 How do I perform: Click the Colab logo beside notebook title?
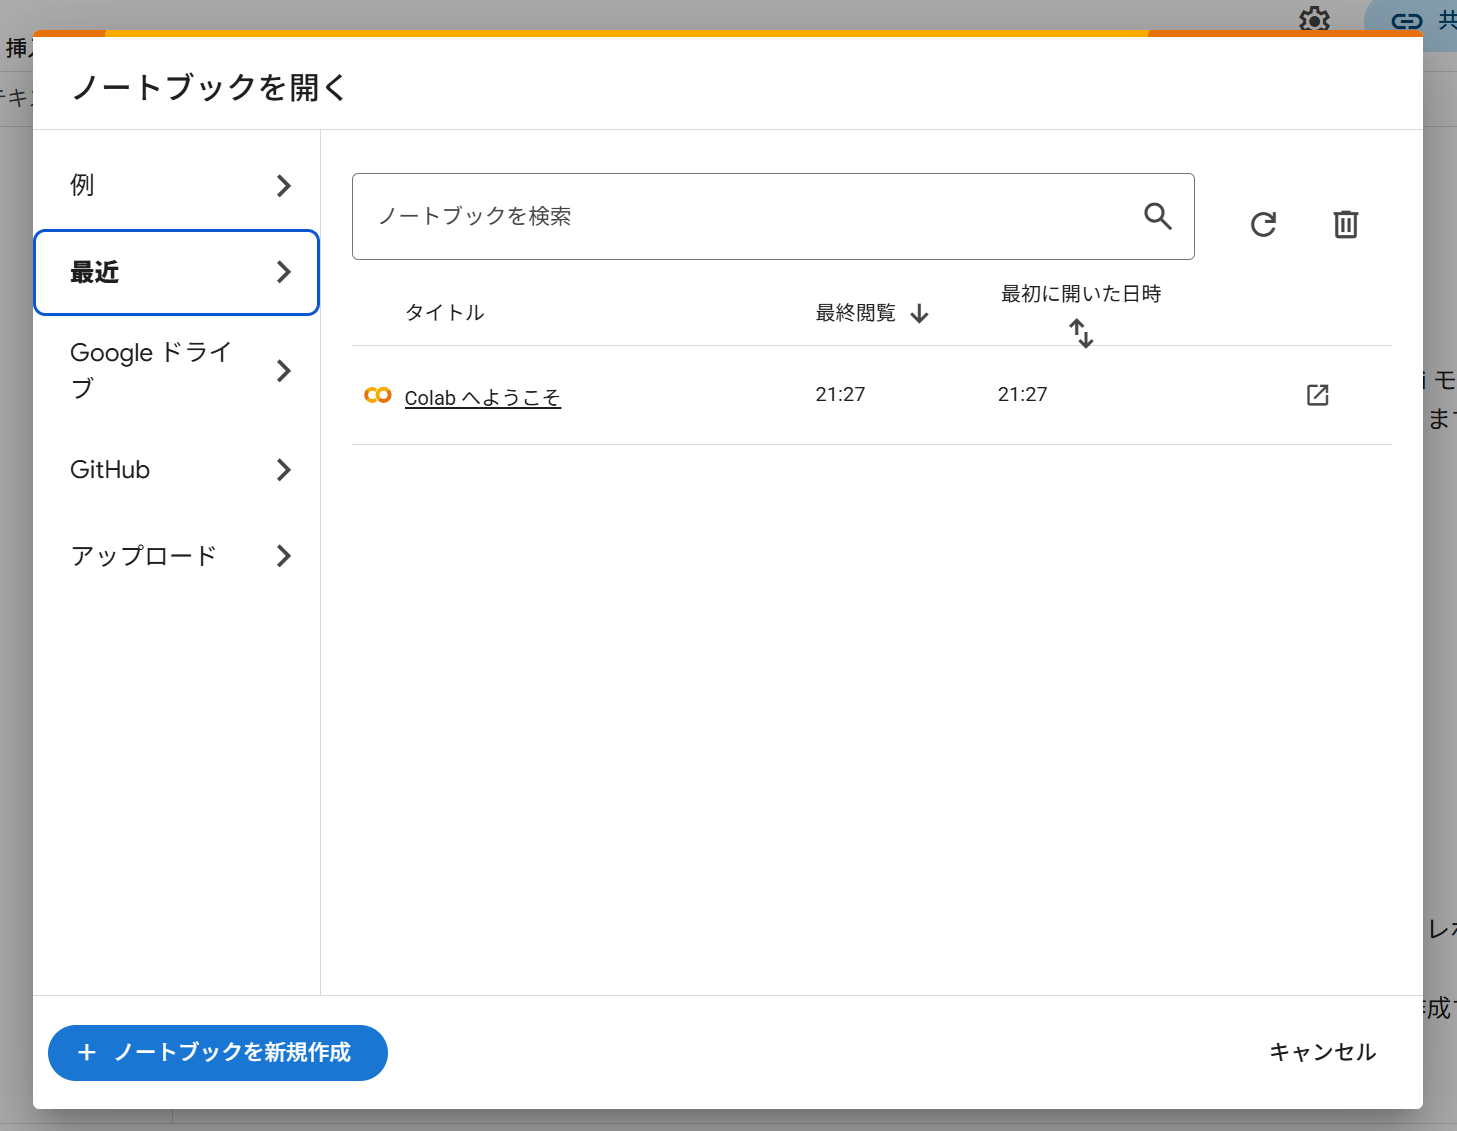point(378,396)
